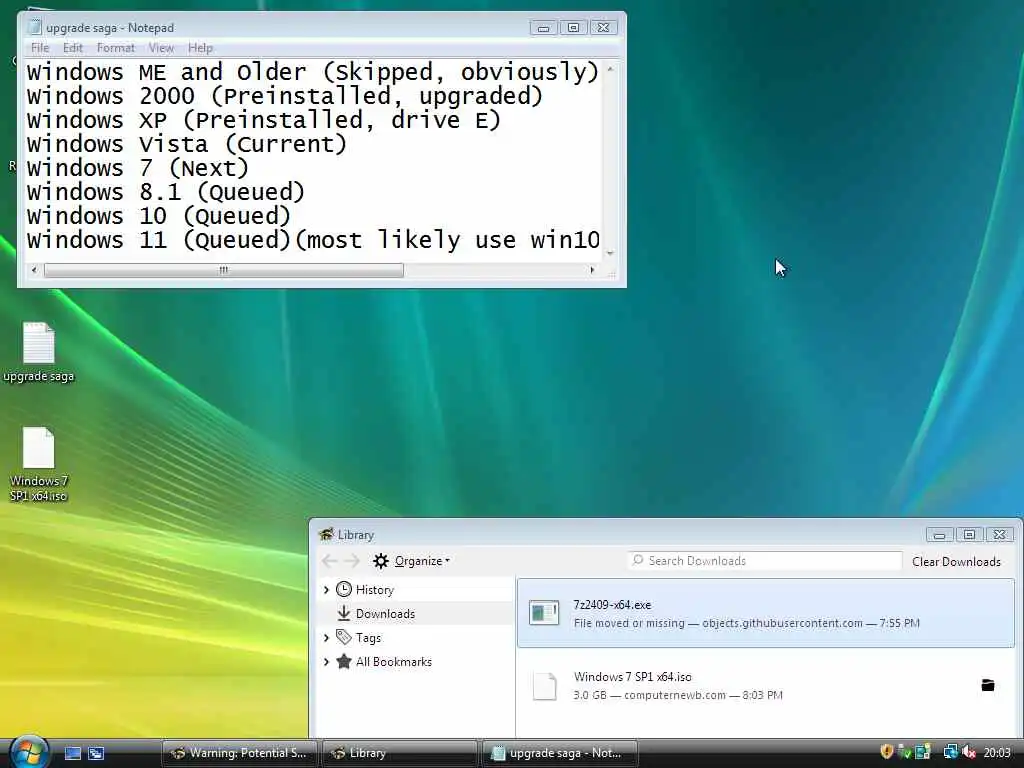Click the Windows 7 SP1 x64.iso file icon in Library

[544, 686]
